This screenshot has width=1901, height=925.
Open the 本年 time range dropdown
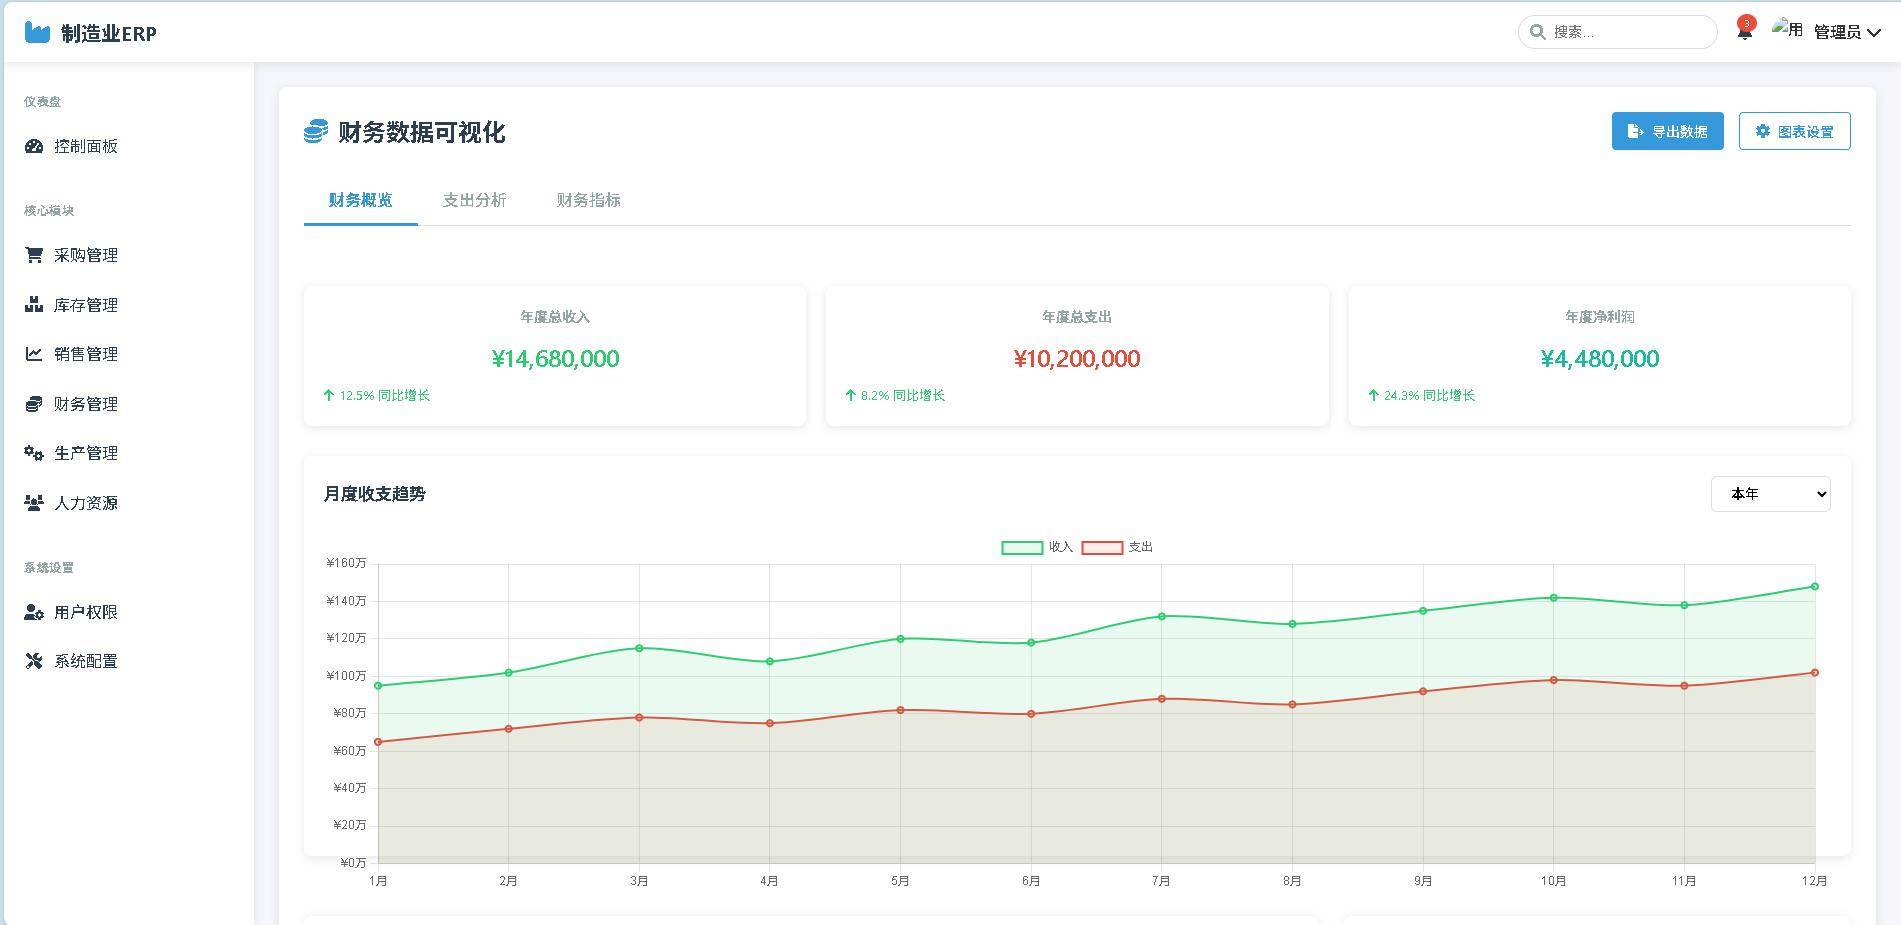point(1769,494)
